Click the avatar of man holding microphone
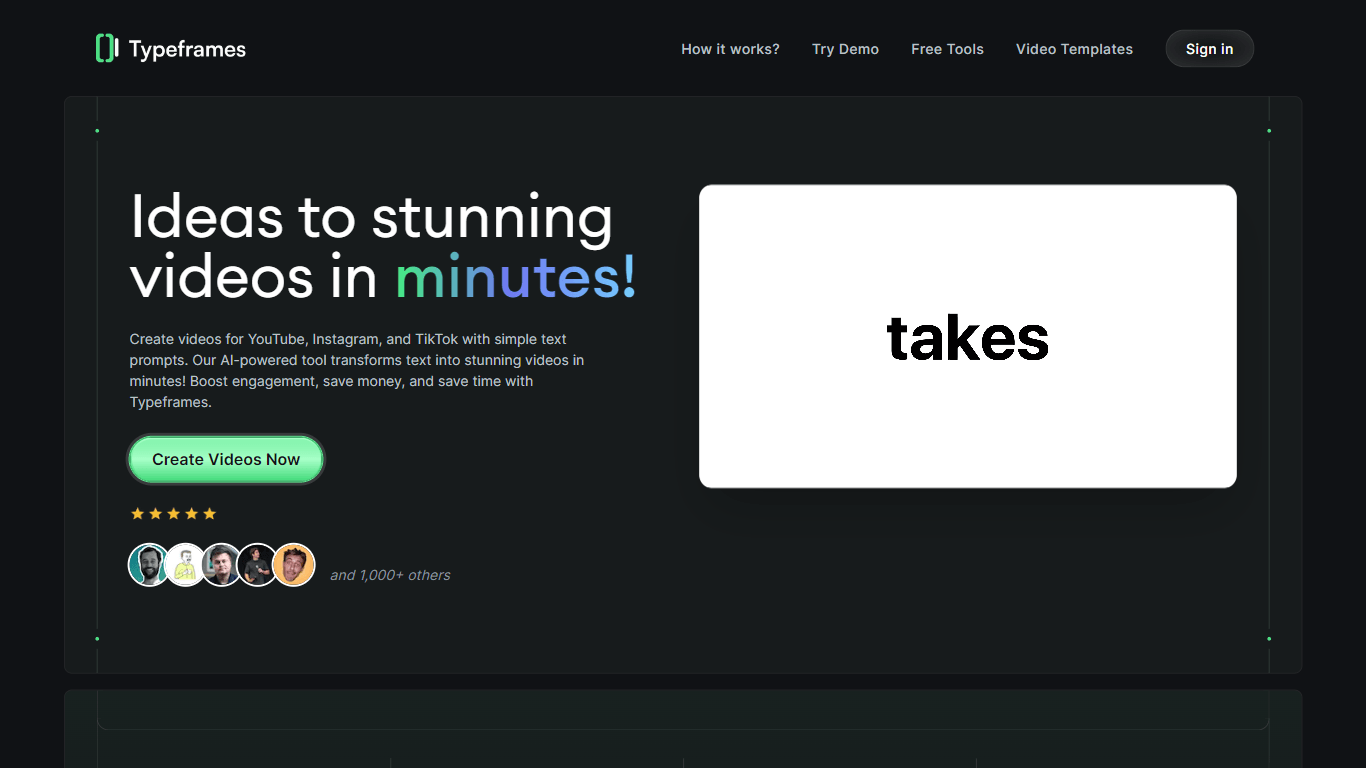Screen dimensions: 1366x768 tap(258, 565)
